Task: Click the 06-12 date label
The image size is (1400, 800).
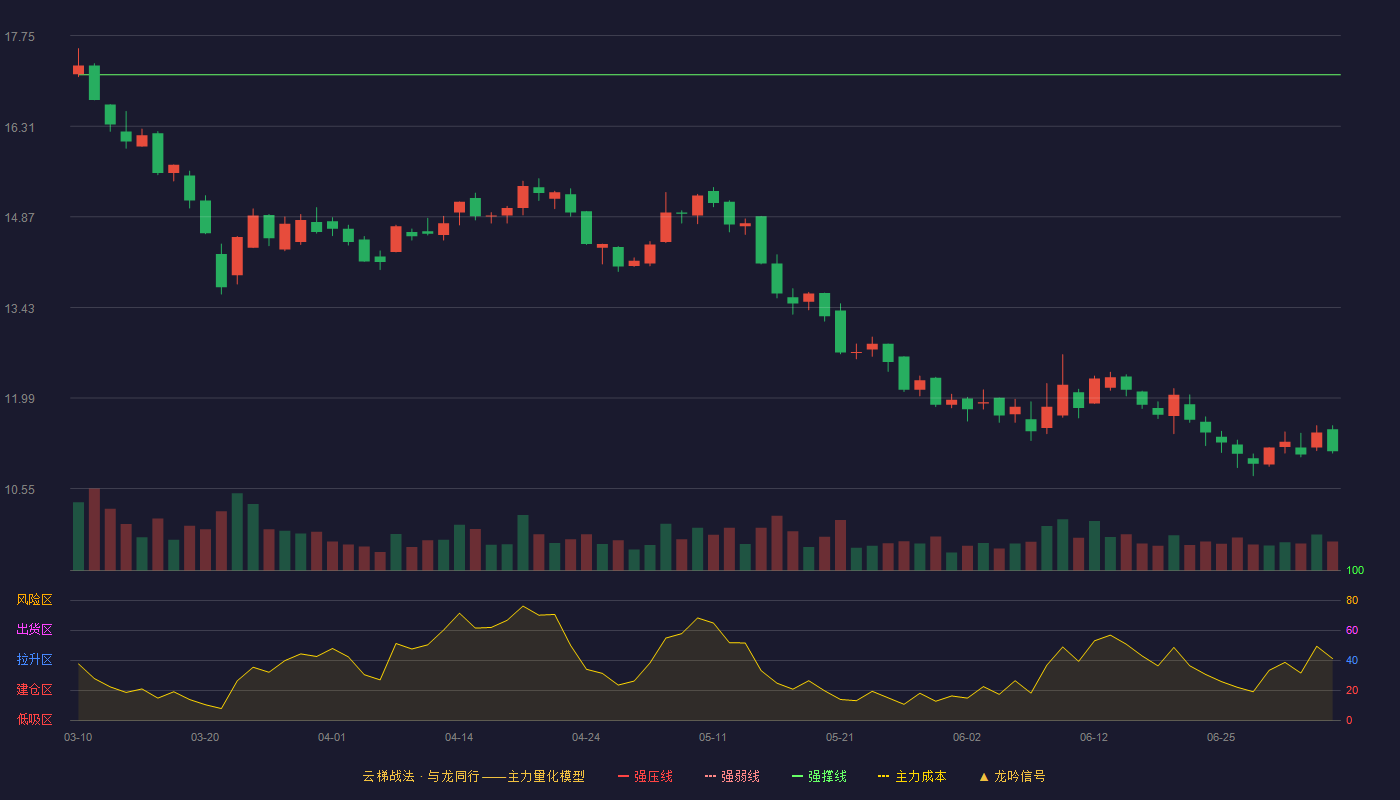Action: [1094, 737]
